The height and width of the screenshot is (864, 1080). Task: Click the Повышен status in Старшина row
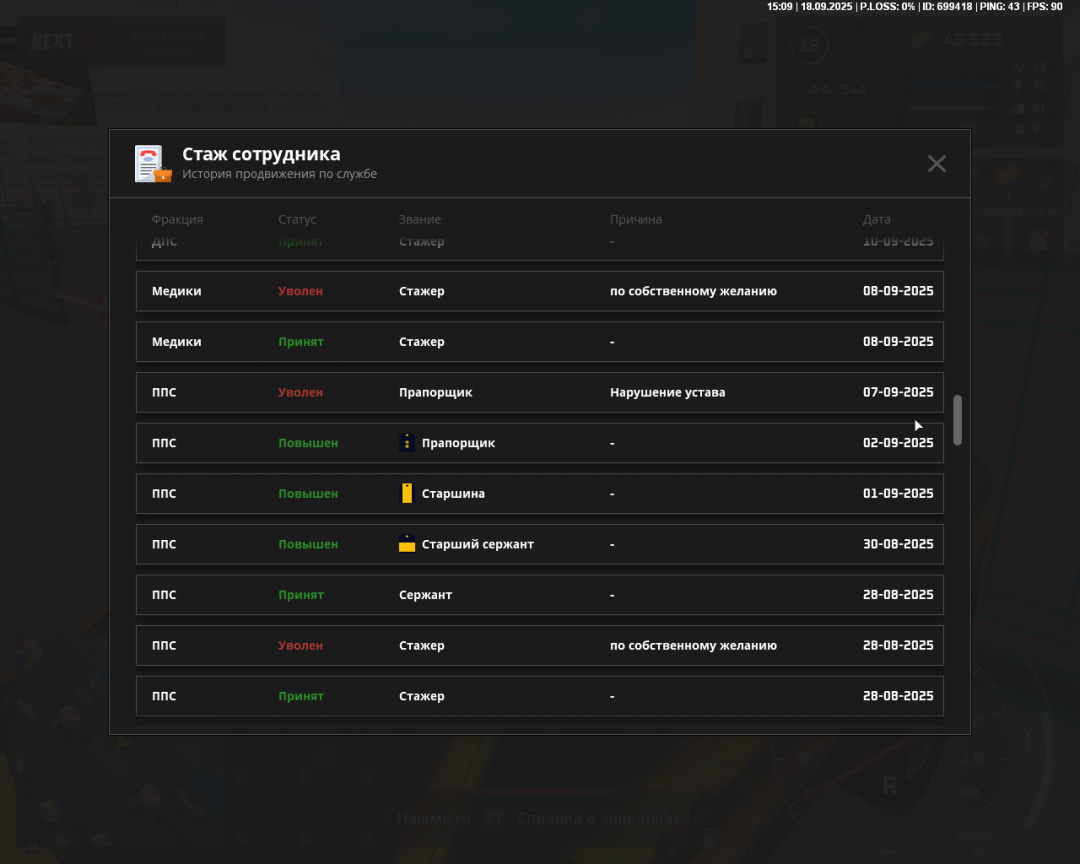pyautogui.click(x=308, y=493)
